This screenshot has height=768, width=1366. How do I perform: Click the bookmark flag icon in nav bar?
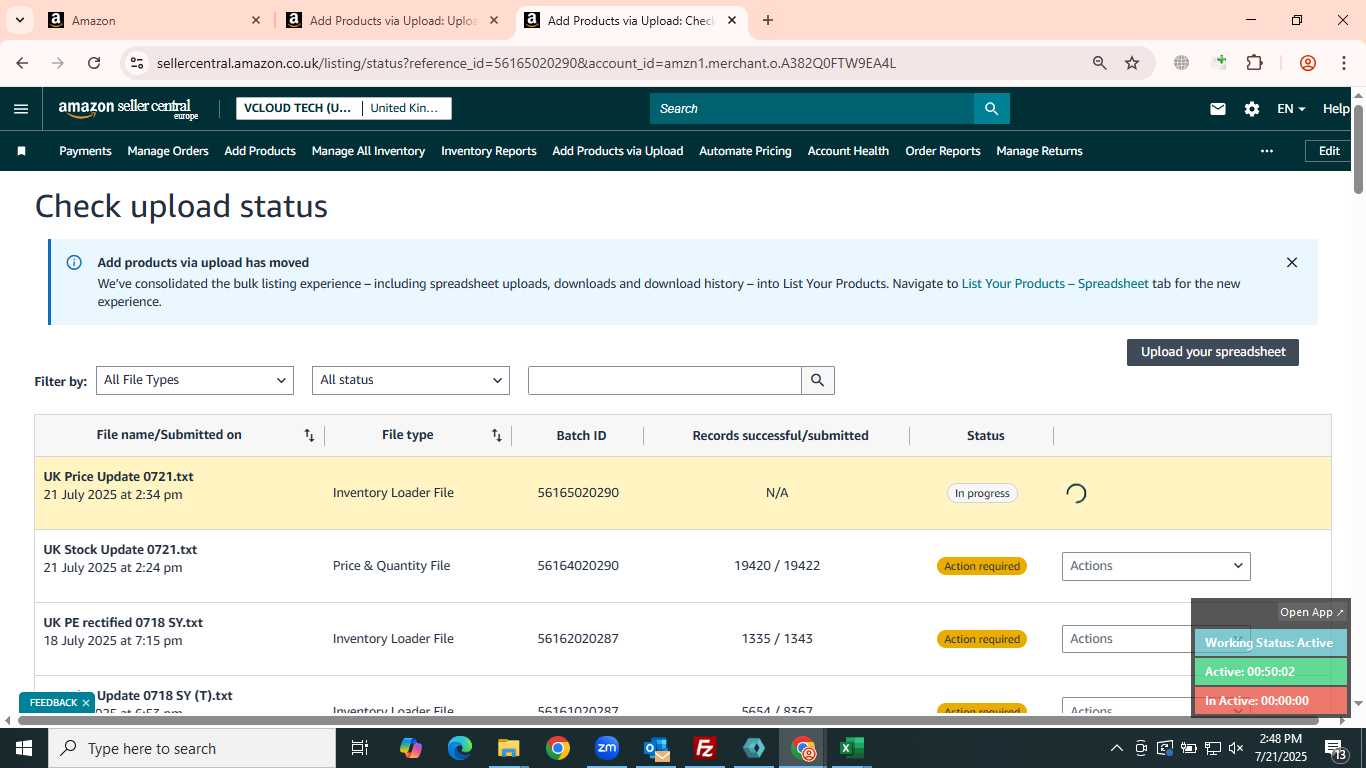(21, 151)
